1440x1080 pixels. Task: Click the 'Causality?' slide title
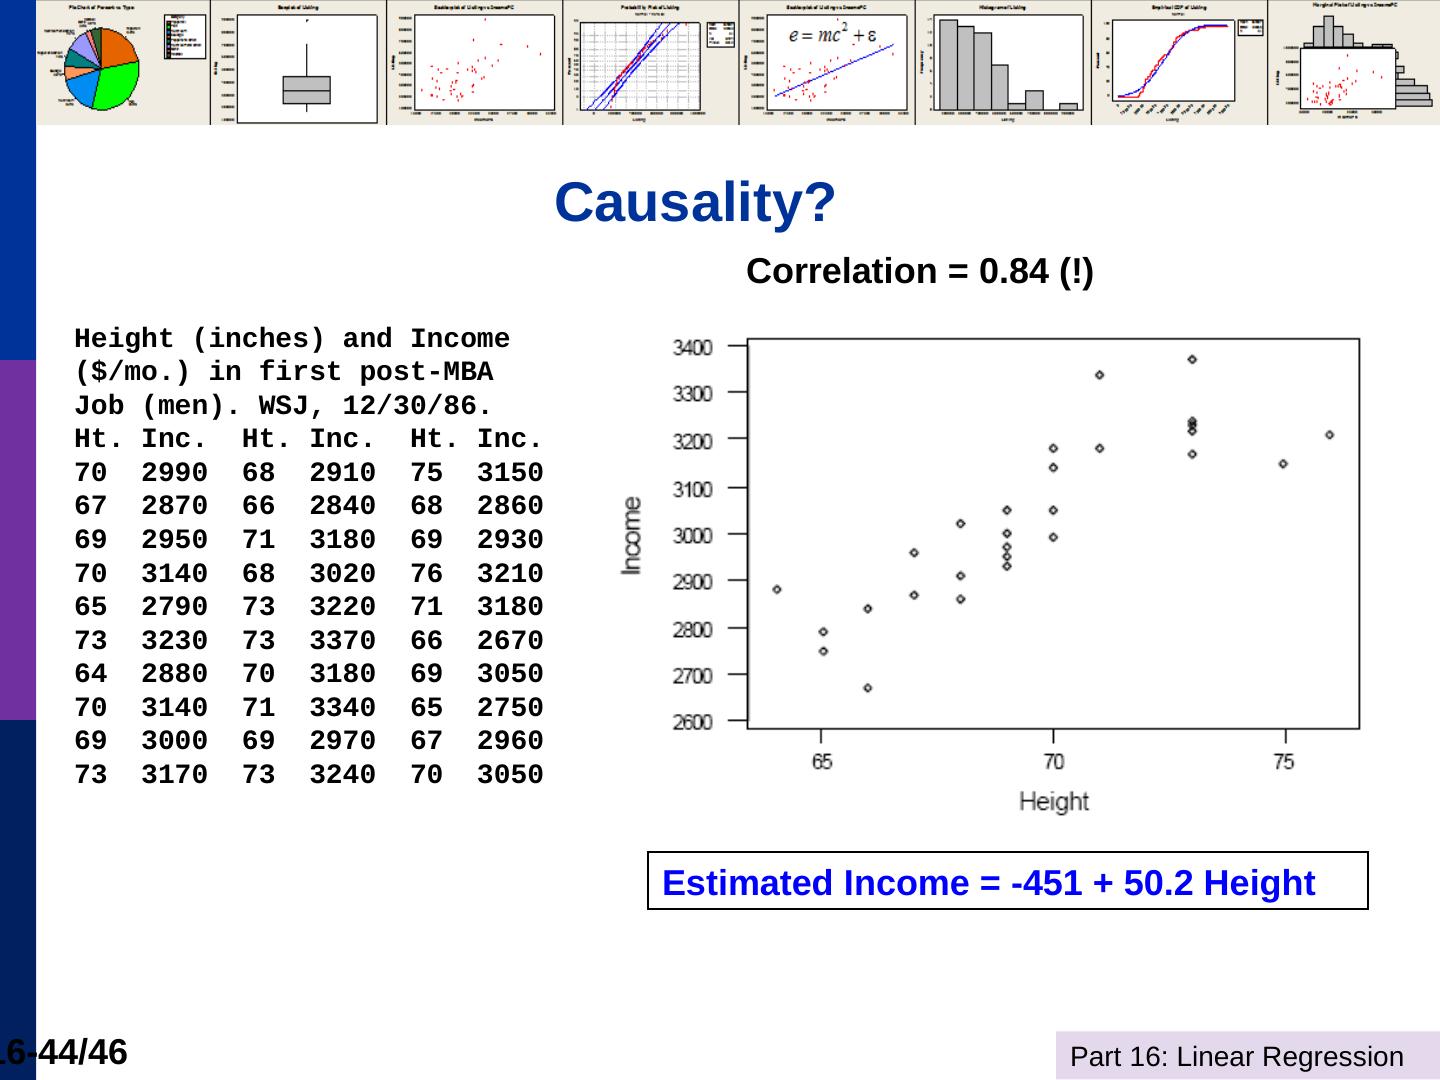[x=695, y=203]
